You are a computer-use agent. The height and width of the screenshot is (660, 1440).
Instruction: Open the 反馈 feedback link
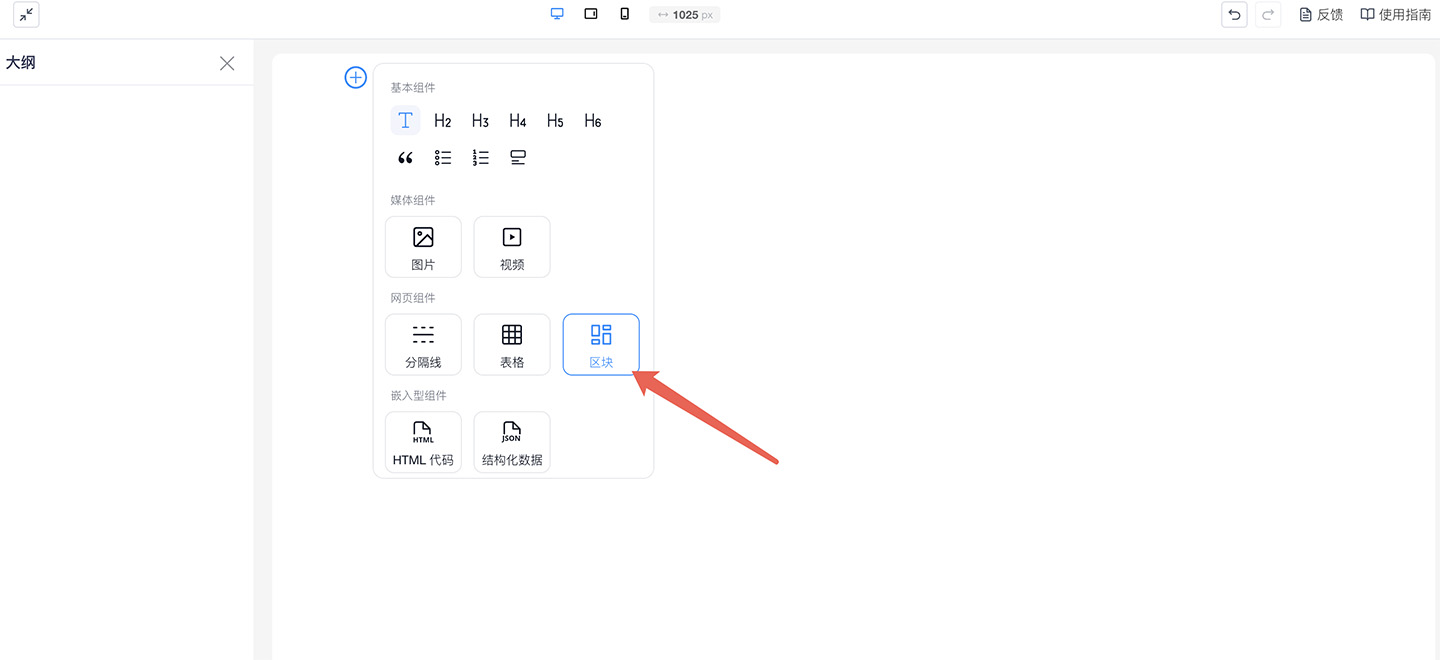(x=1321, y=15)
